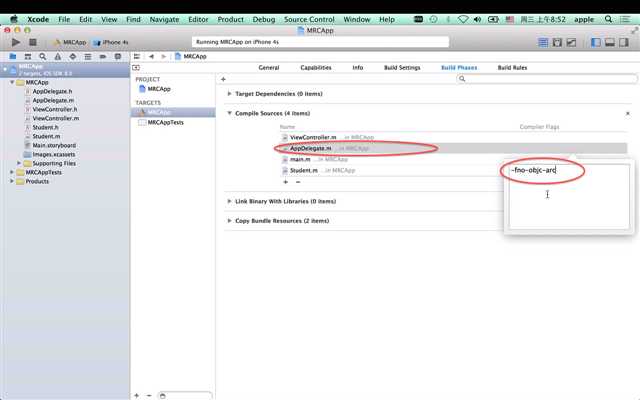Stop the running app

point(33,42)
